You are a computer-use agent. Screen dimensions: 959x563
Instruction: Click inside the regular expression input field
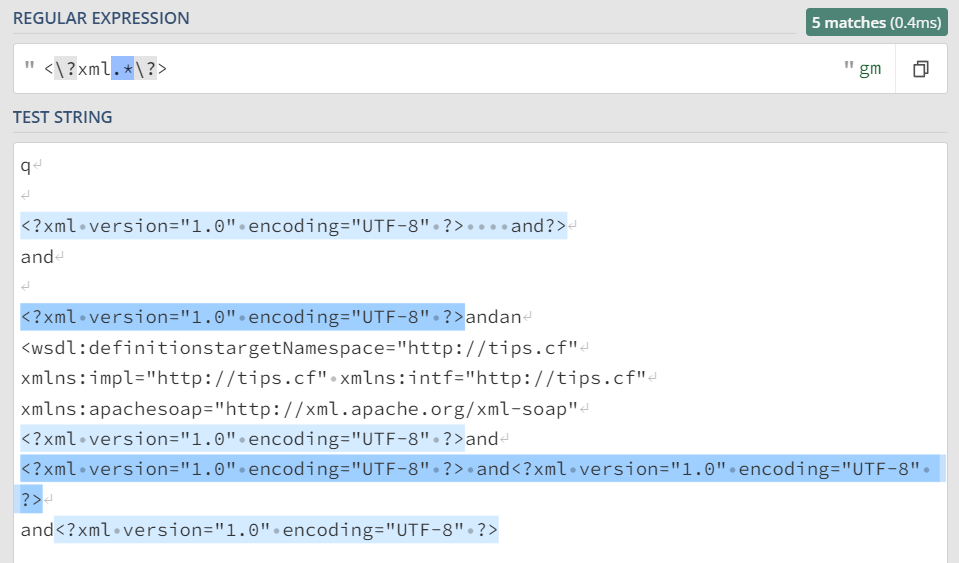coord(500,69)
